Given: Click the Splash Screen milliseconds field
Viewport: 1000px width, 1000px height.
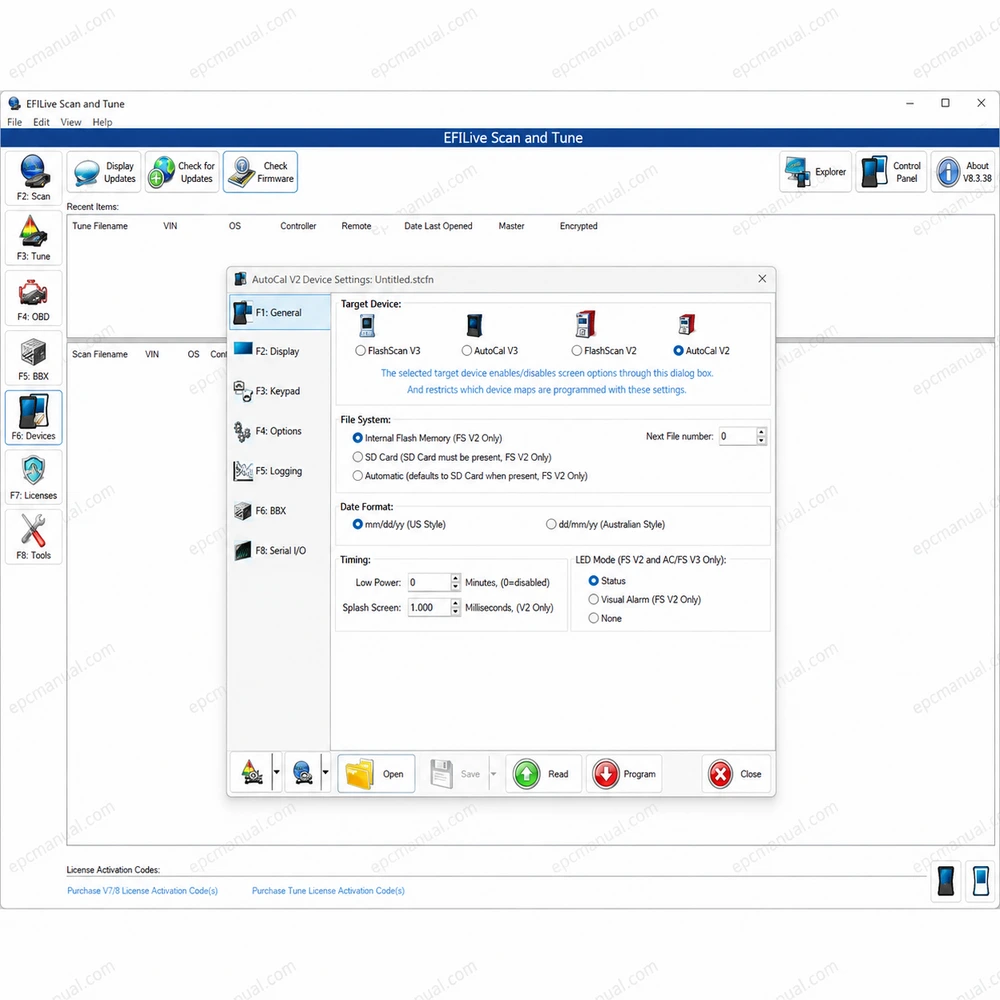Looking at the screenshot, I should pyautogui.click(x=429, y=608).
